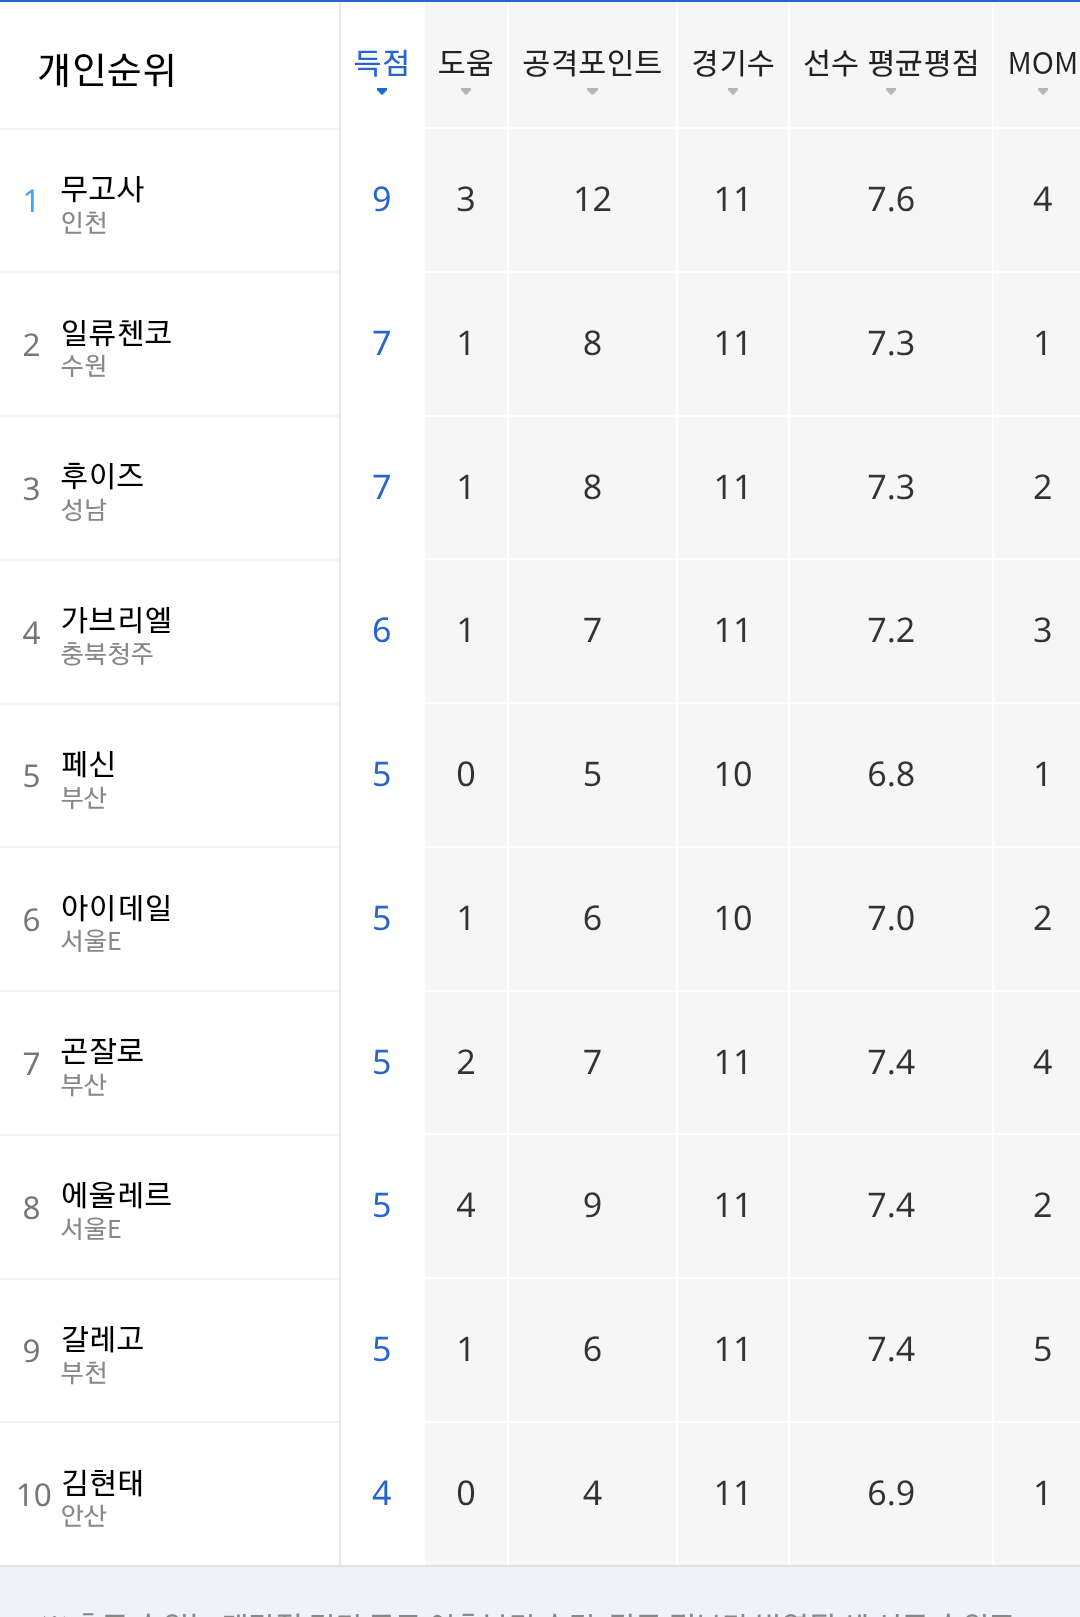Sort table by 도움 header
This screenshot has height=1617, width=1080.
pos(466,63)
